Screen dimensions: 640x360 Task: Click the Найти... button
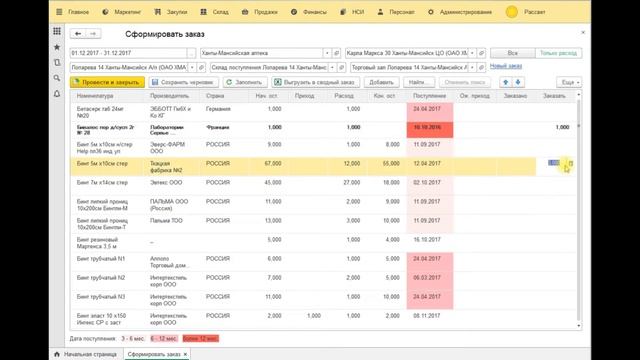click(x=419, y=82)
